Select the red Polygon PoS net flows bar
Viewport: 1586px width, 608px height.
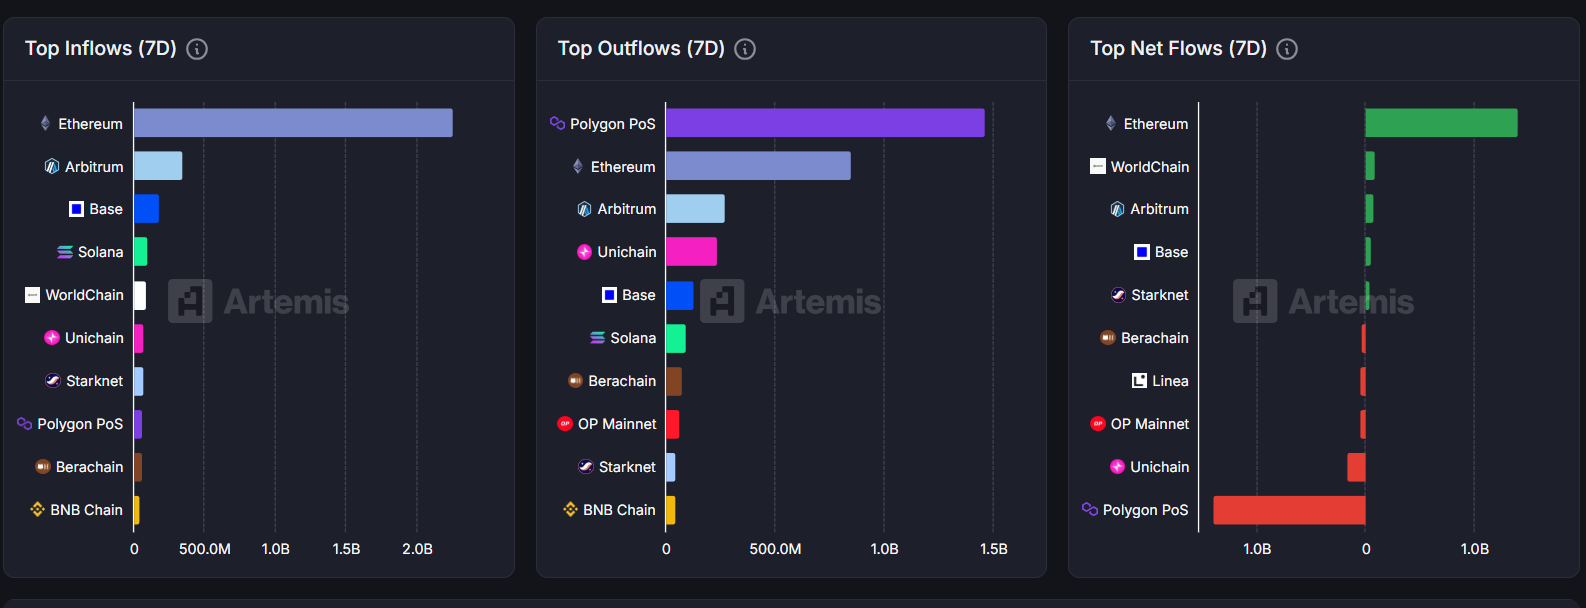(1289, 510)
